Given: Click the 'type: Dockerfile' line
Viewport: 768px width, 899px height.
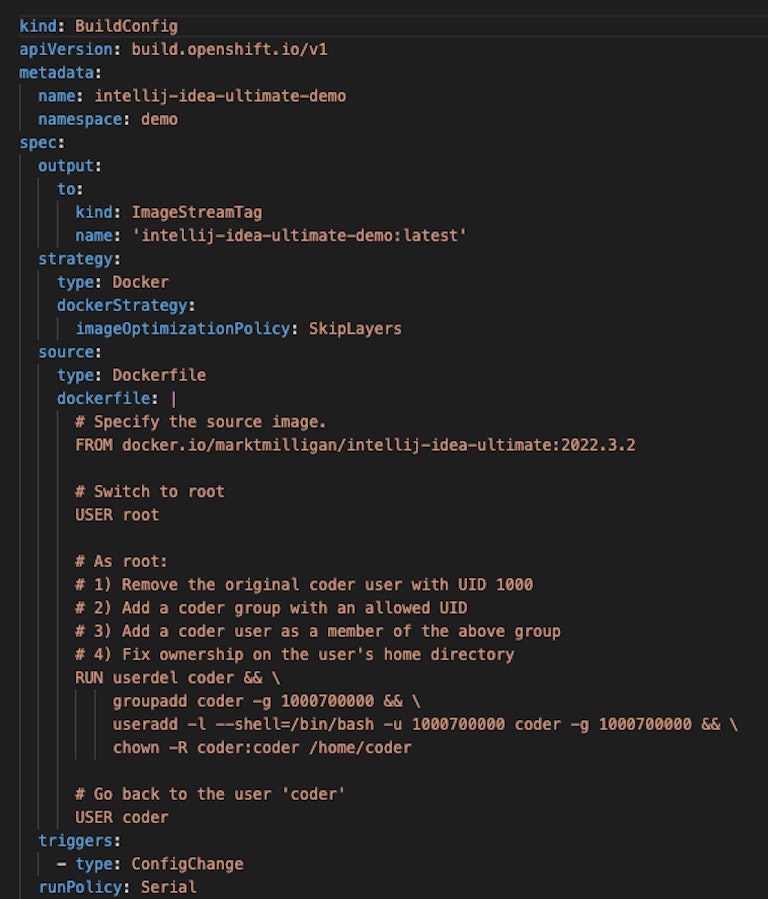Looking at the screenshot, I should 131,375.
